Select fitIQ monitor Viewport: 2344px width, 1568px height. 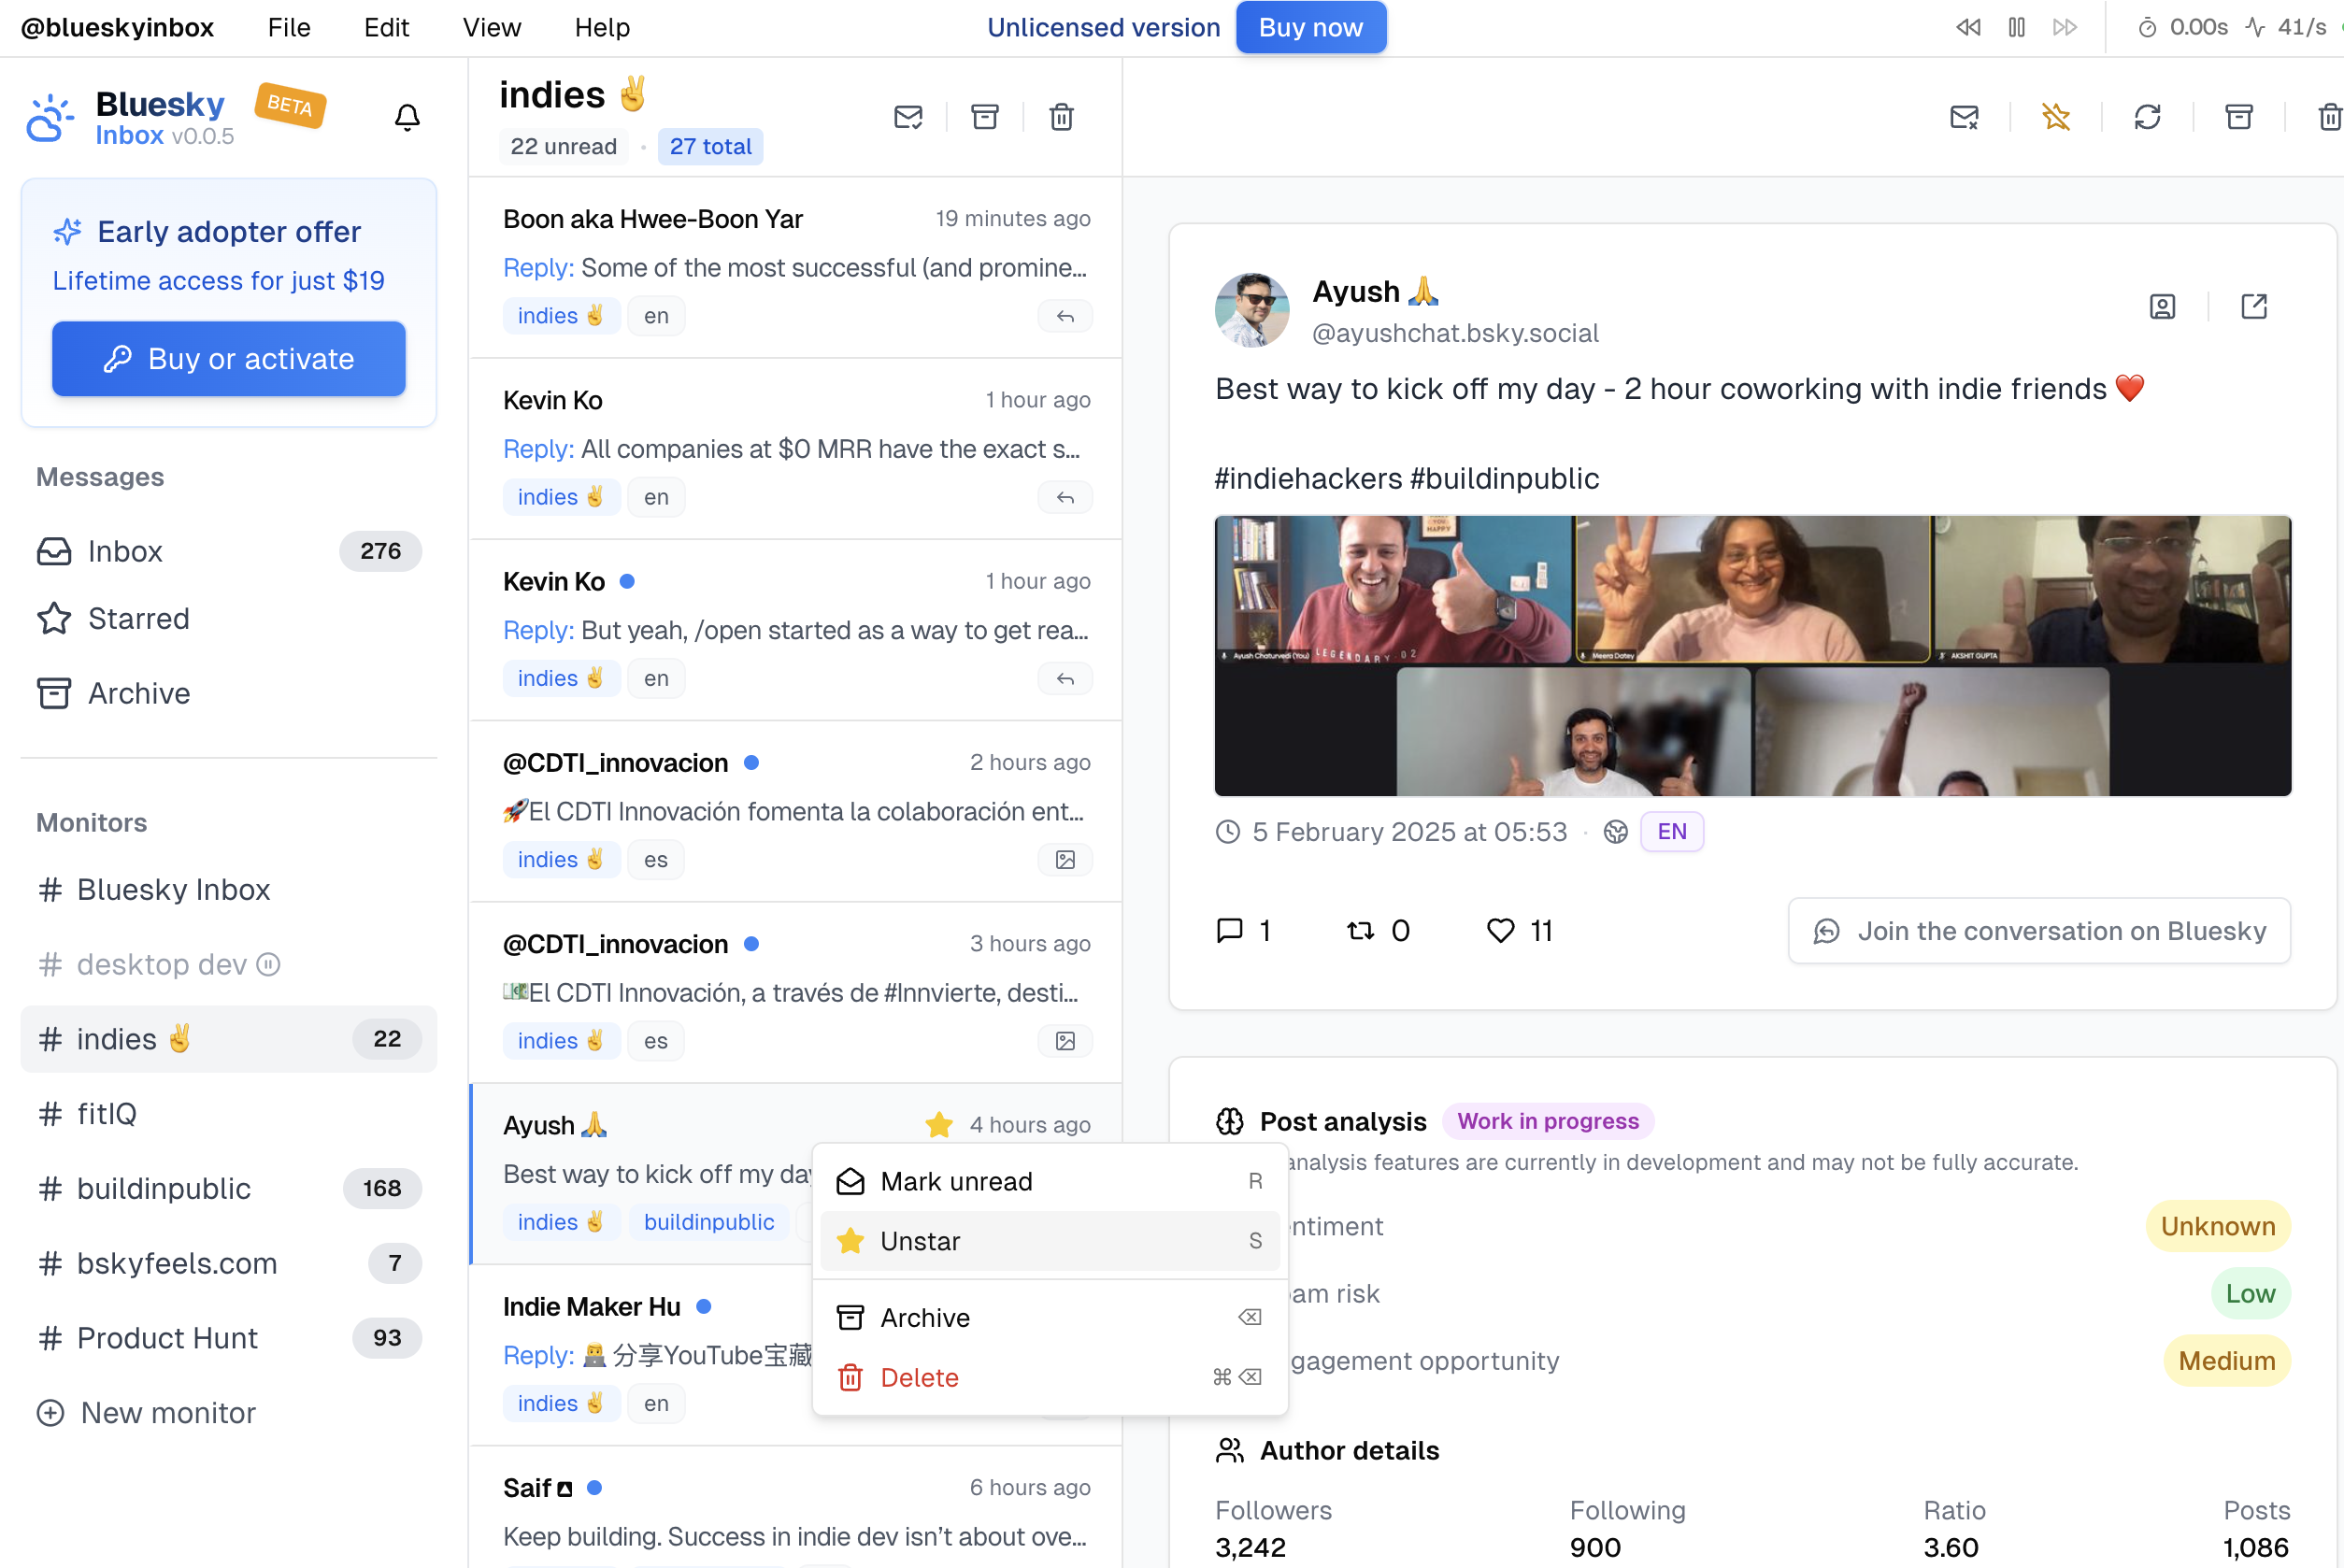click(229, 1114)
